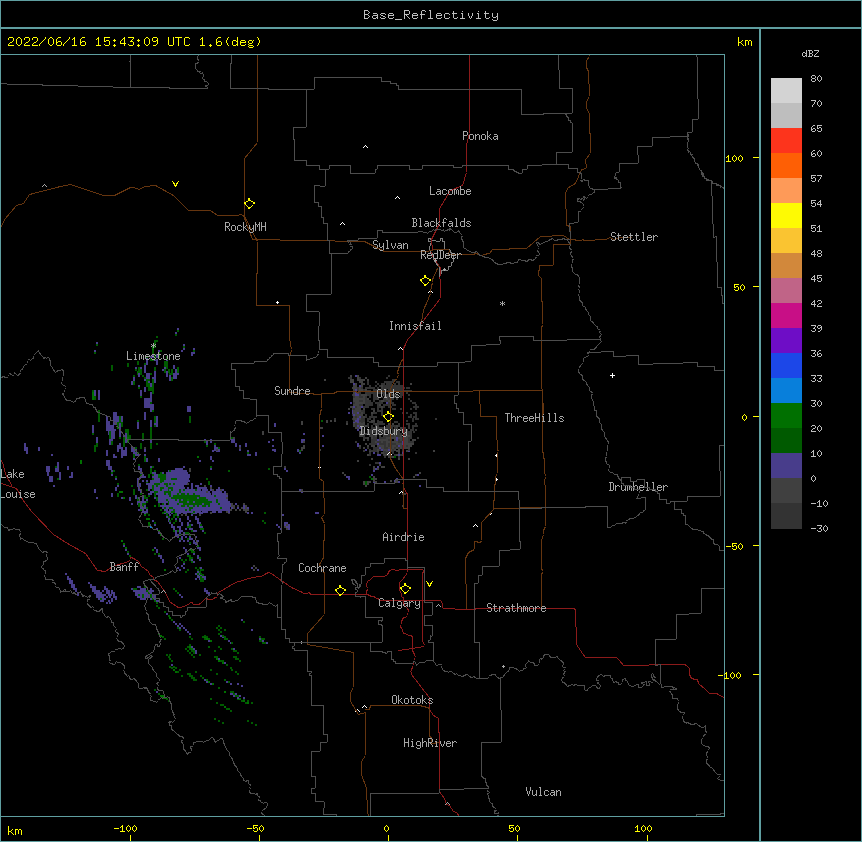
Task: Click the Sundre town label
Action: coord(292,391)
